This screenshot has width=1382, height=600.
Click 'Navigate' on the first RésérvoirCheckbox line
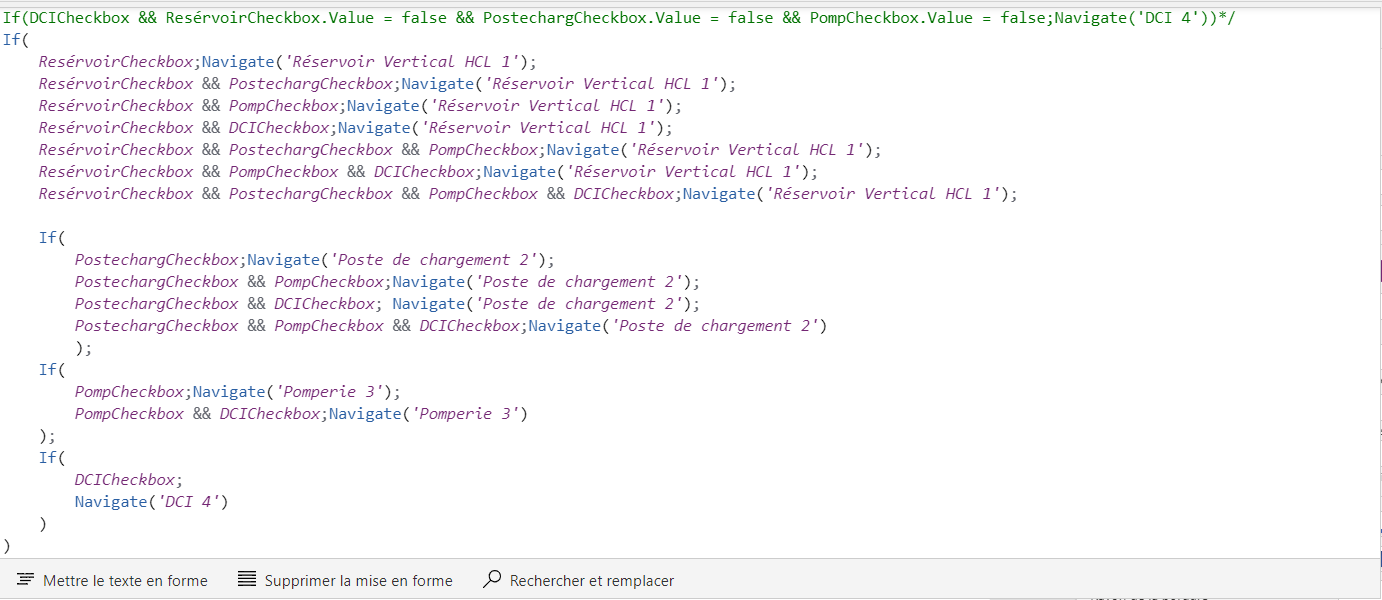(x=238, y=62)
